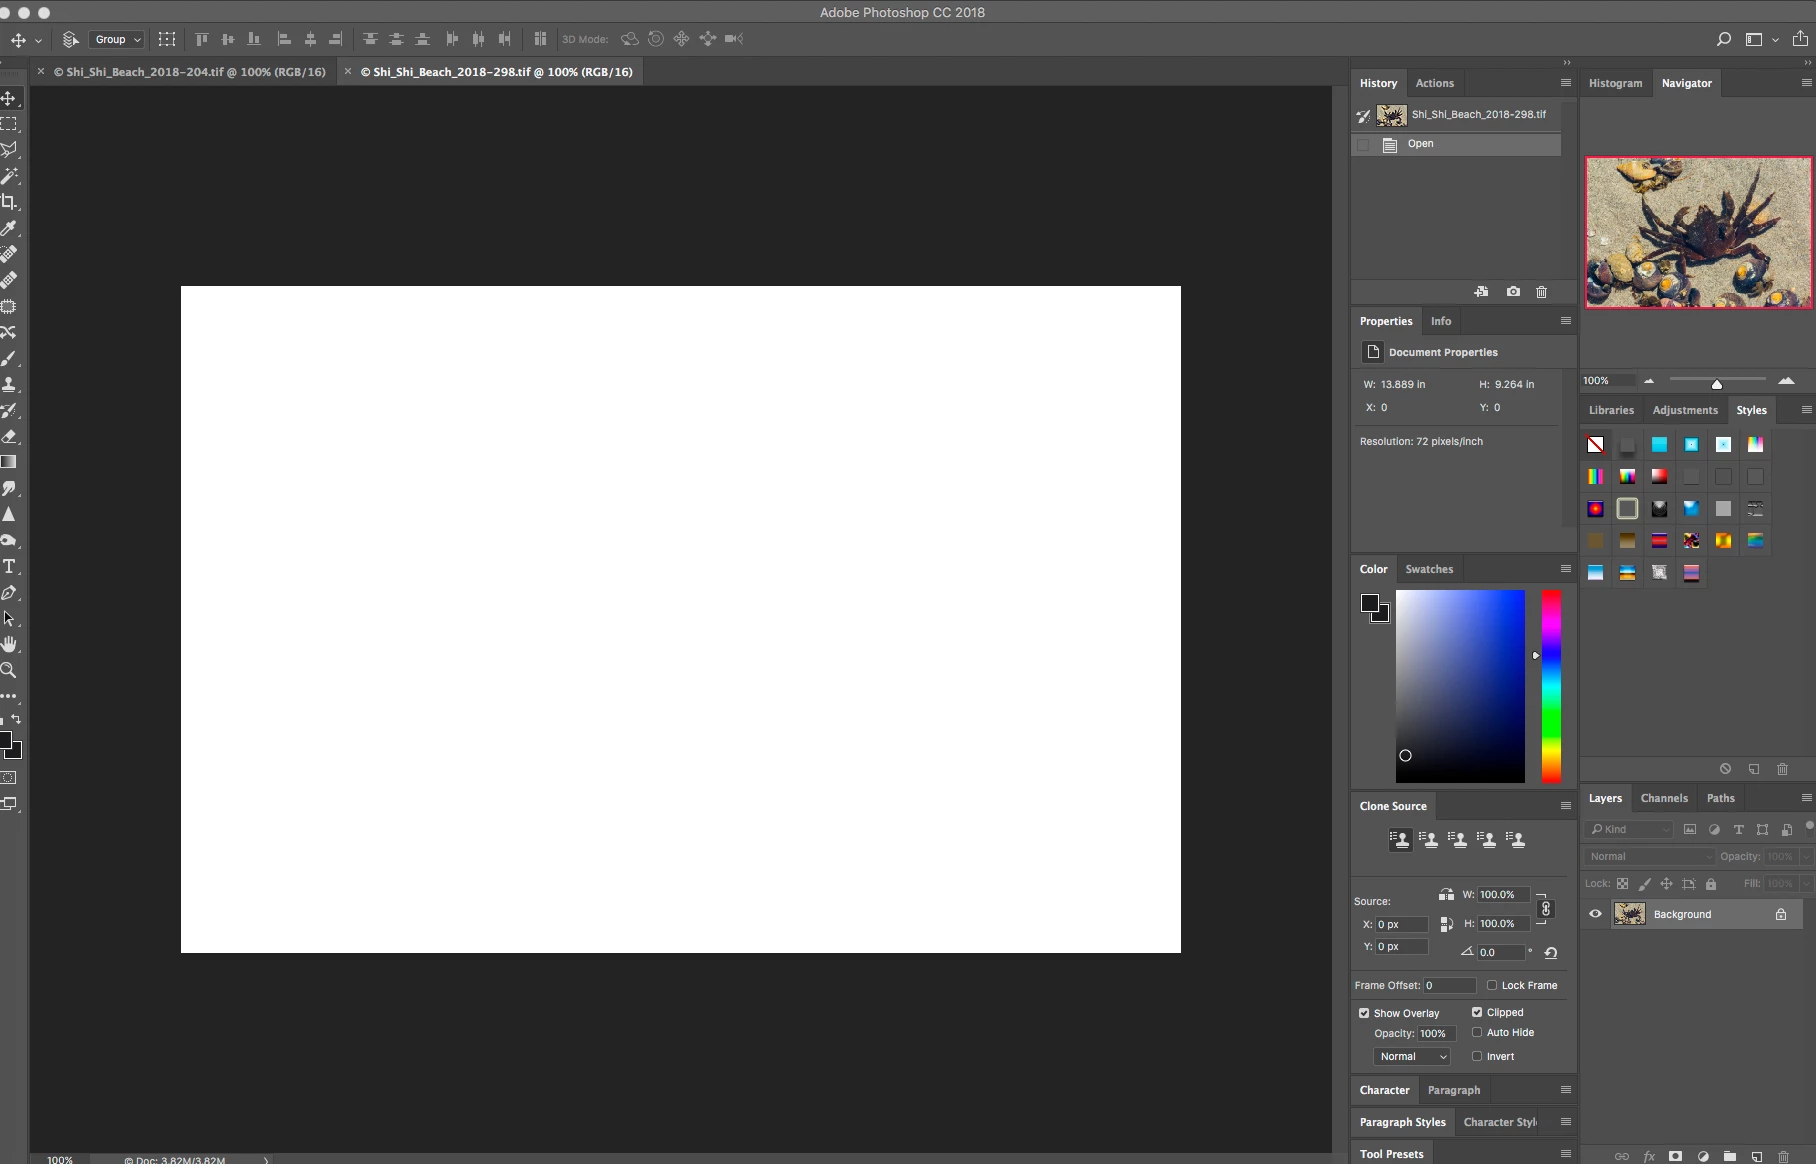Click the share icon at top right
The width and height of the screenshot is (1816, 1164).
tap(1800, 39)
